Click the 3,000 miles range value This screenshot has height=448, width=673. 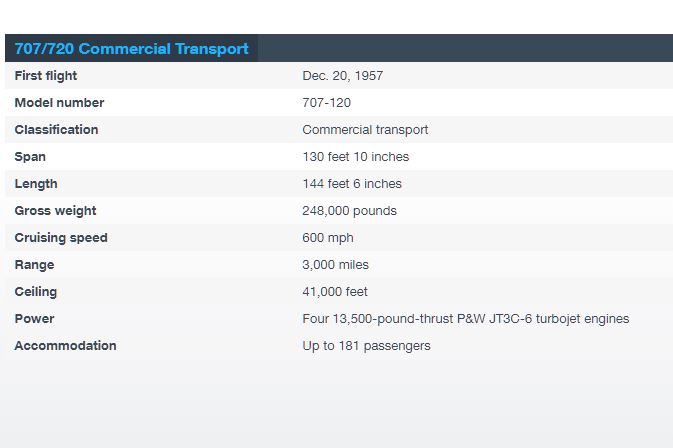[336, 265]
